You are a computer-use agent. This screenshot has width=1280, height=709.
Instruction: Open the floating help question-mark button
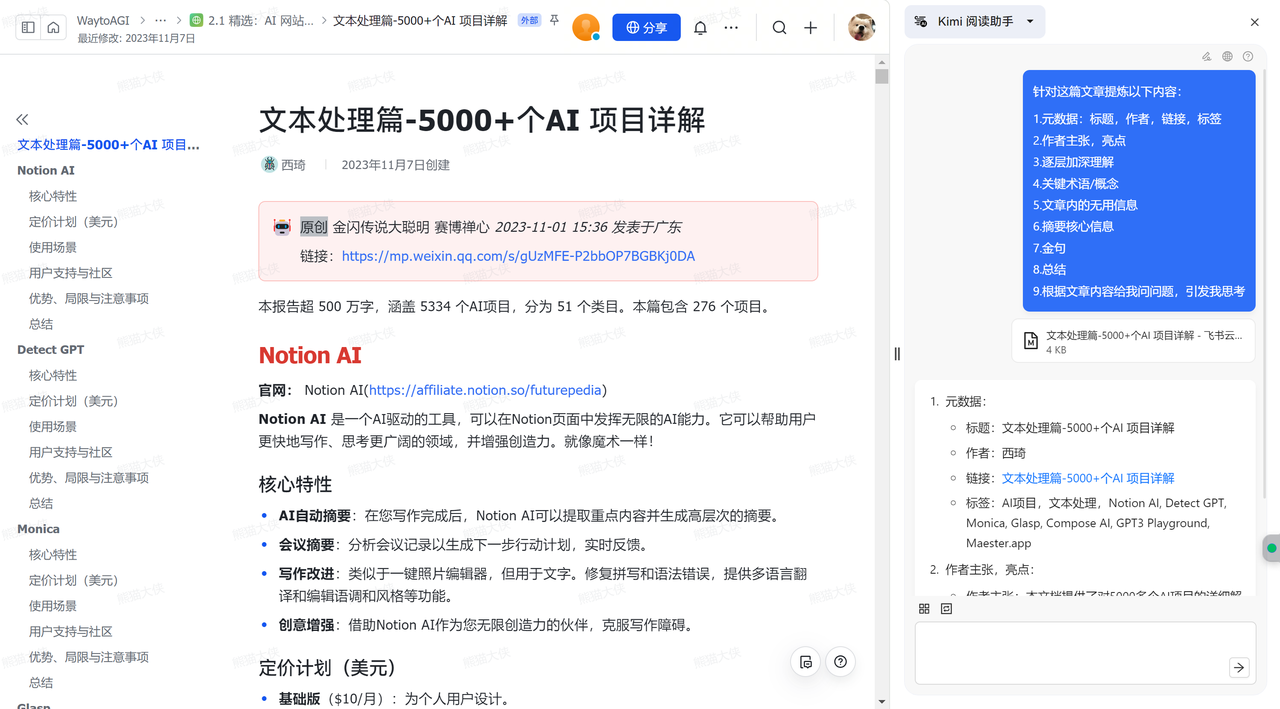point(840,661)
